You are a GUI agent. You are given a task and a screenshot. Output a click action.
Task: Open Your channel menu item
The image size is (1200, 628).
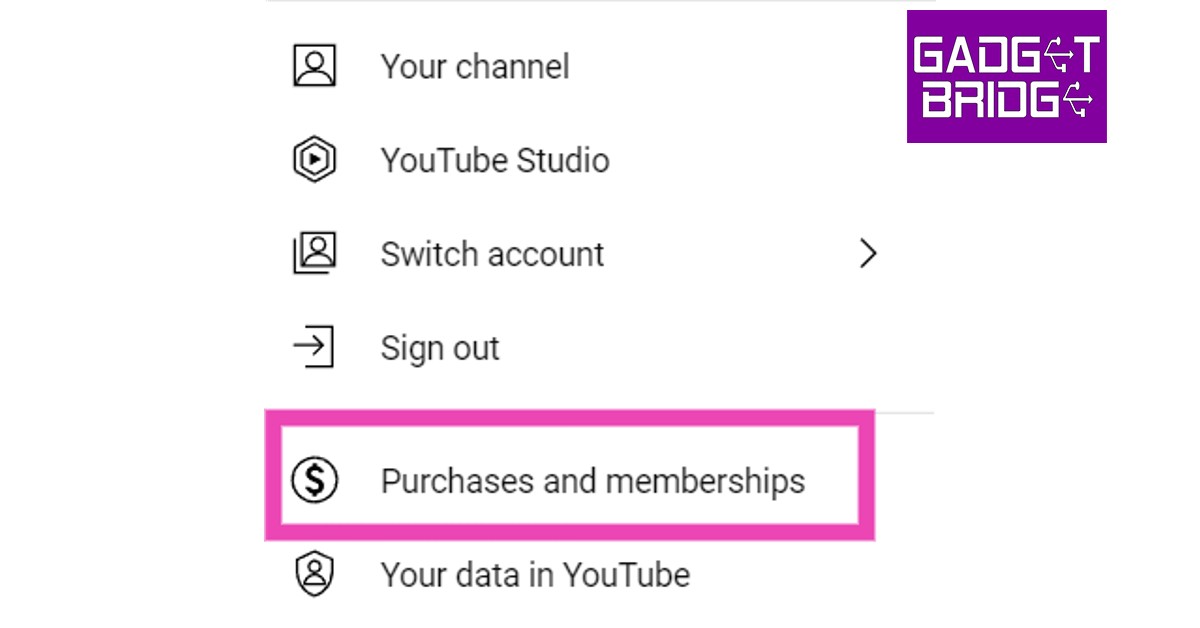pyautogui.click(x=475, y=67)
